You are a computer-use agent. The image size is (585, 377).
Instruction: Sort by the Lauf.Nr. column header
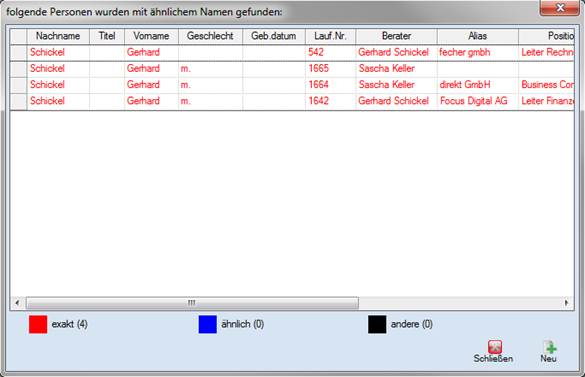click(x=331, y=36)
